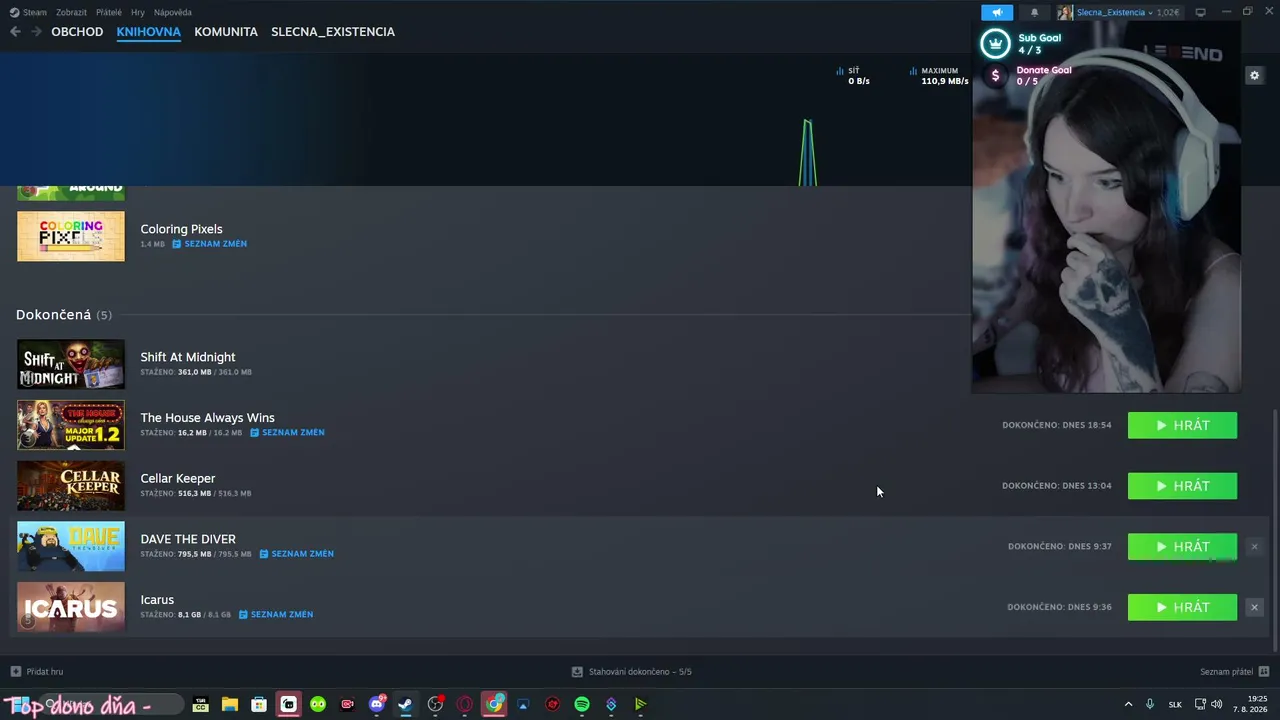Go to the OBCHOD tab
Screen dimensions: 1280x720
(77, 32)
